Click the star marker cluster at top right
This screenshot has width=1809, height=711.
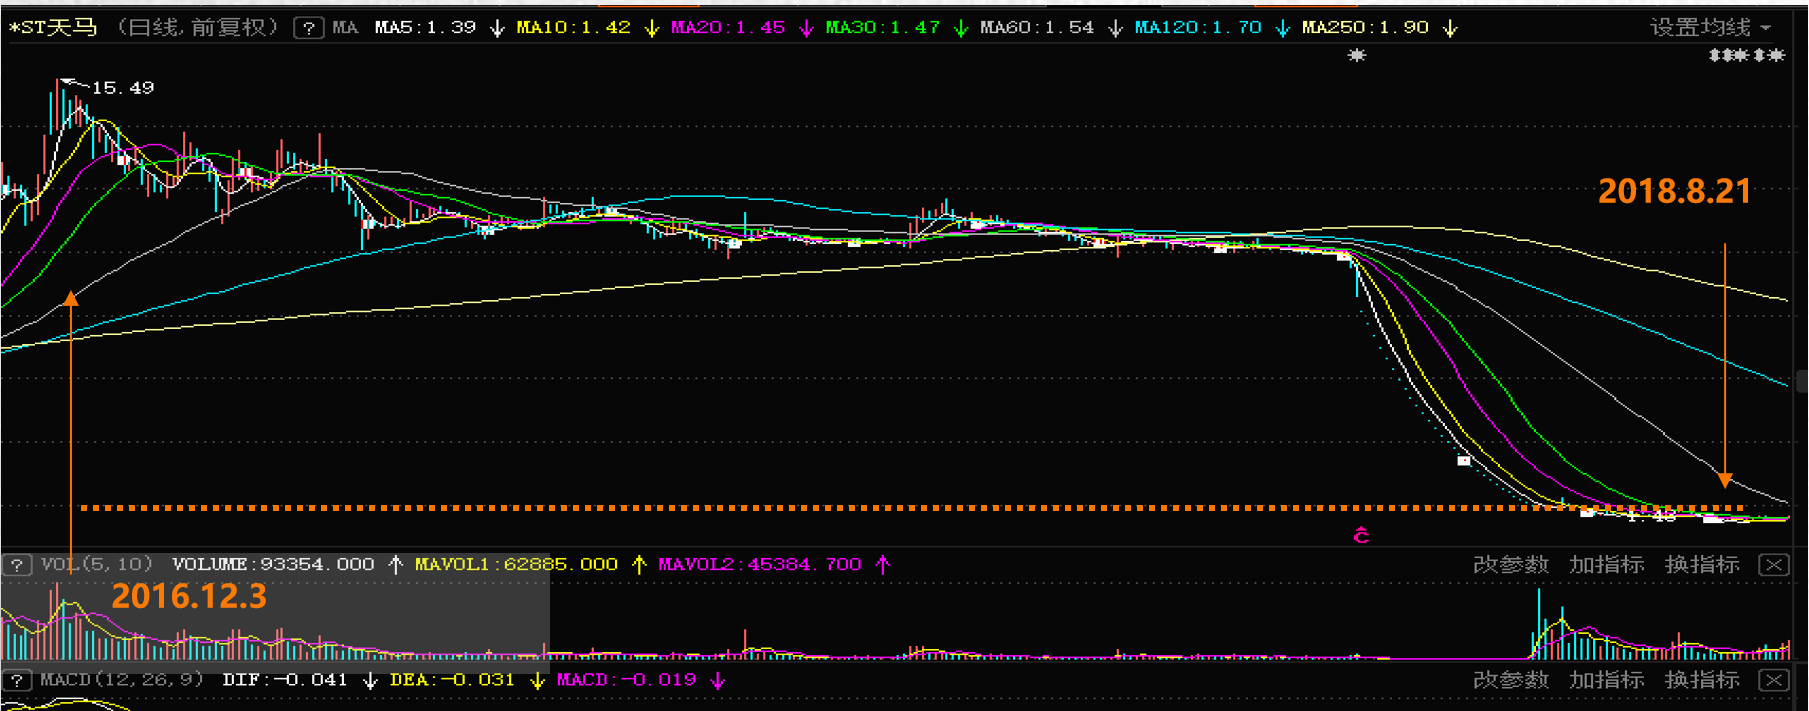click(1746, 56)
